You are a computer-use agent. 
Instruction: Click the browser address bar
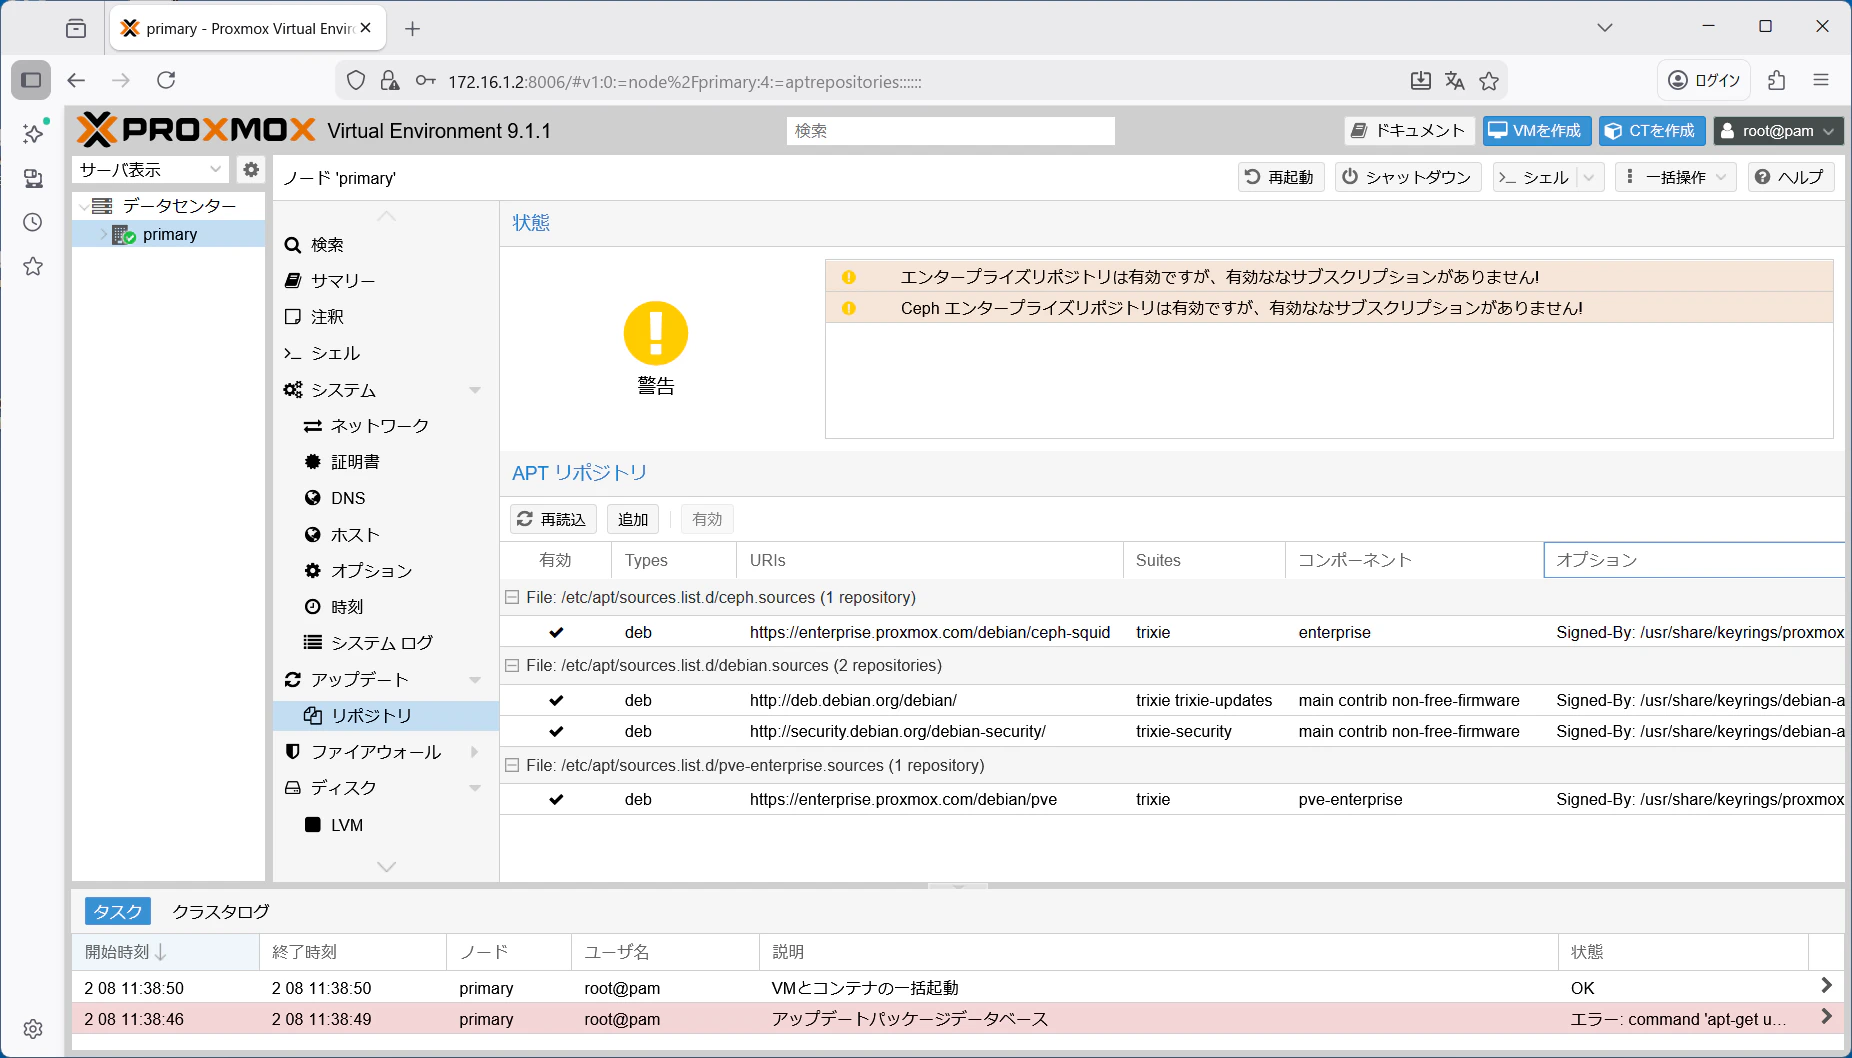coord(920,81)
